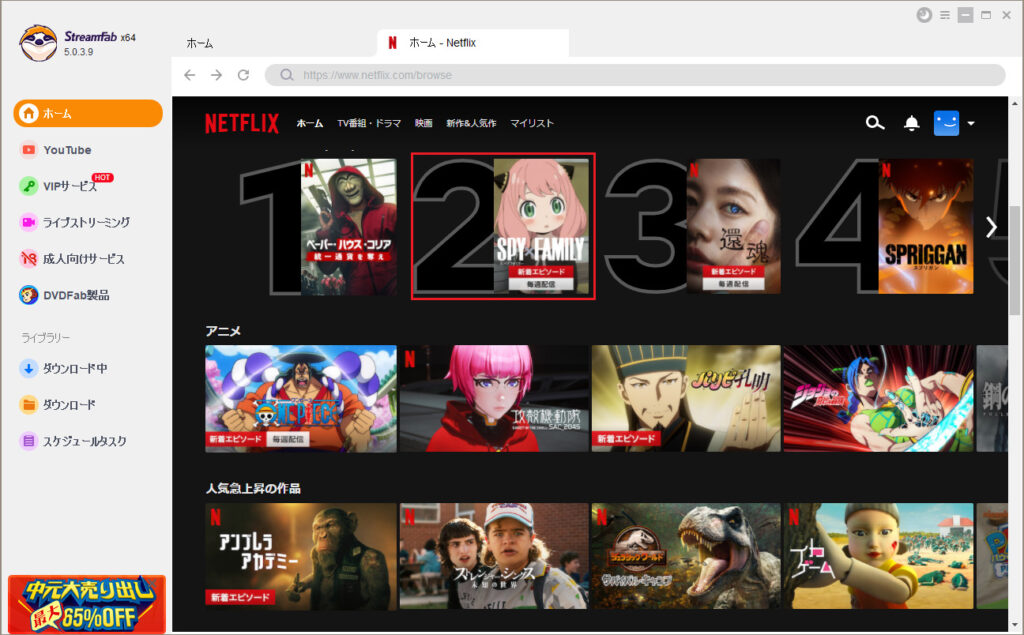Select the ペーパー・ハウス・コリア poster

[x=349, y=226]
